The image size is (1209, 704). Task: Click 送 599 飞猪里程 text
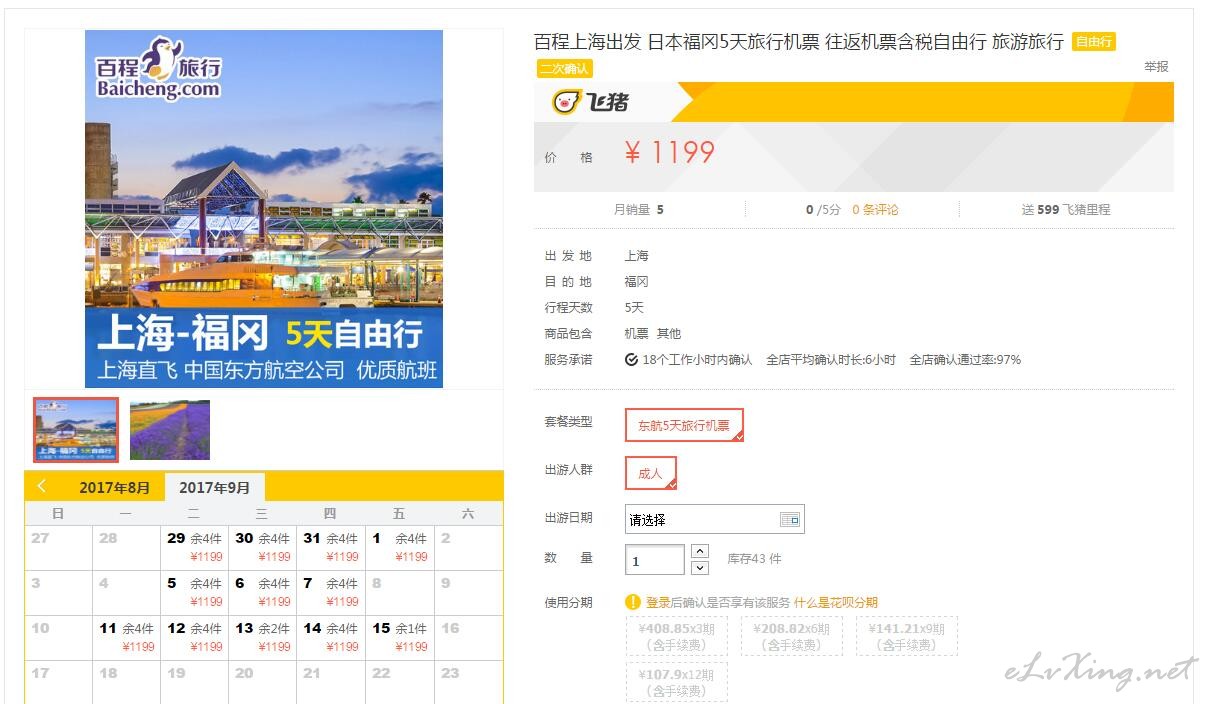pos(1066,210)
